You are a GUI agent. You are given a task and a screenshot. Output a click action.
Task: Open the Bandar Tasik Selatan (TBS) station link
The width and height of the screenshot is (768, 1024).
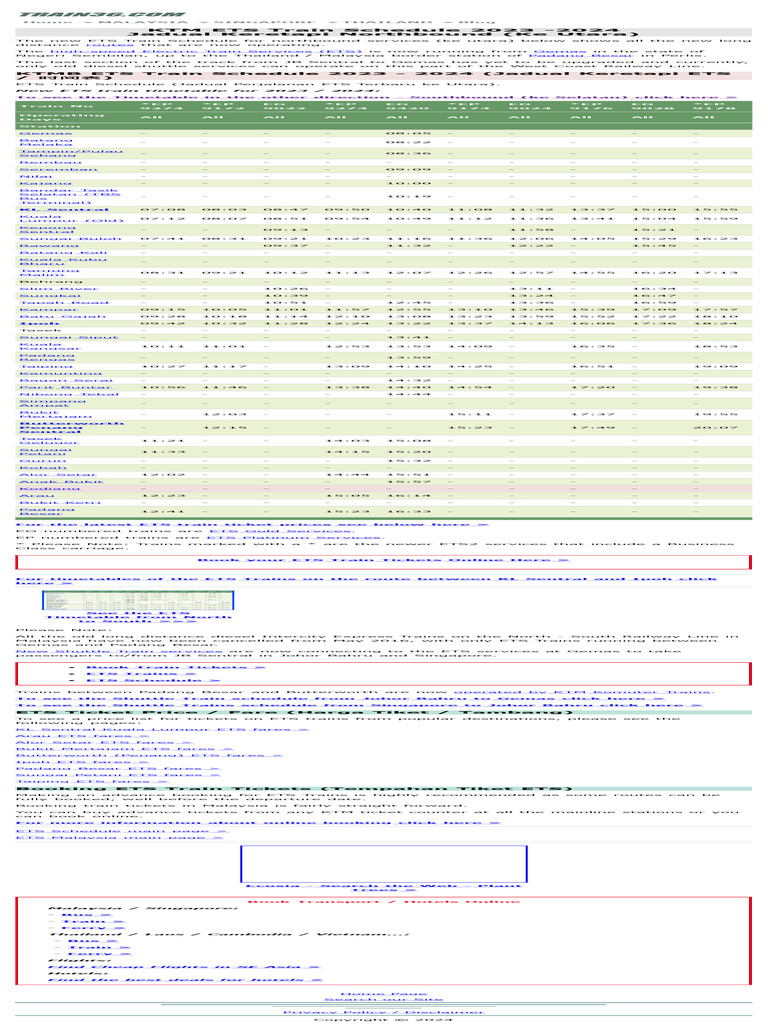coord(70,196)
